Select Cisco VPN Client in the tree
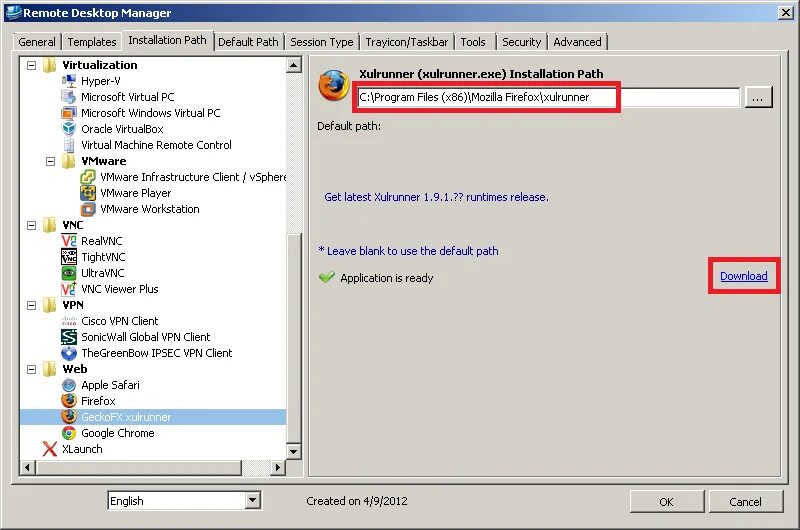Image resolution: width=800 pixels, height=530 pixels. pyautogui.click(x=120, y=321)
